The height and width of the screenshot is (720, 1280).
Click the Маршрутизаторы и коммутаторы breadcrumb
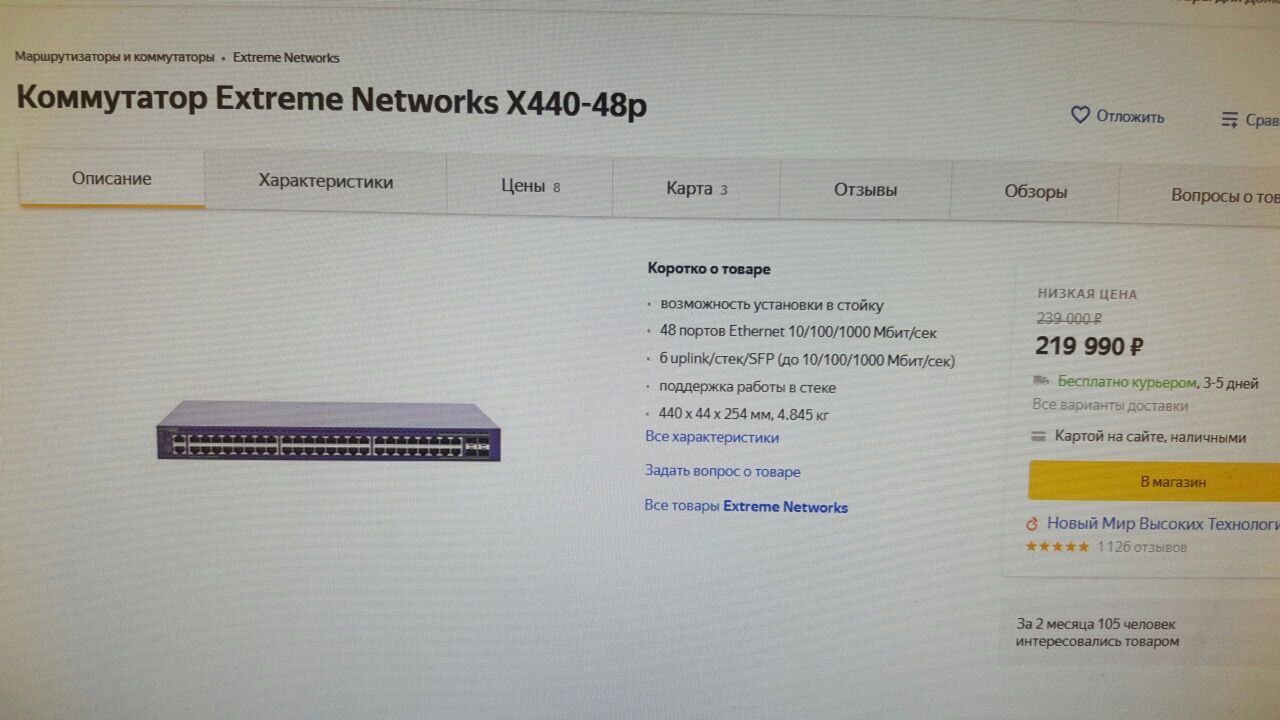coord(114,57)
